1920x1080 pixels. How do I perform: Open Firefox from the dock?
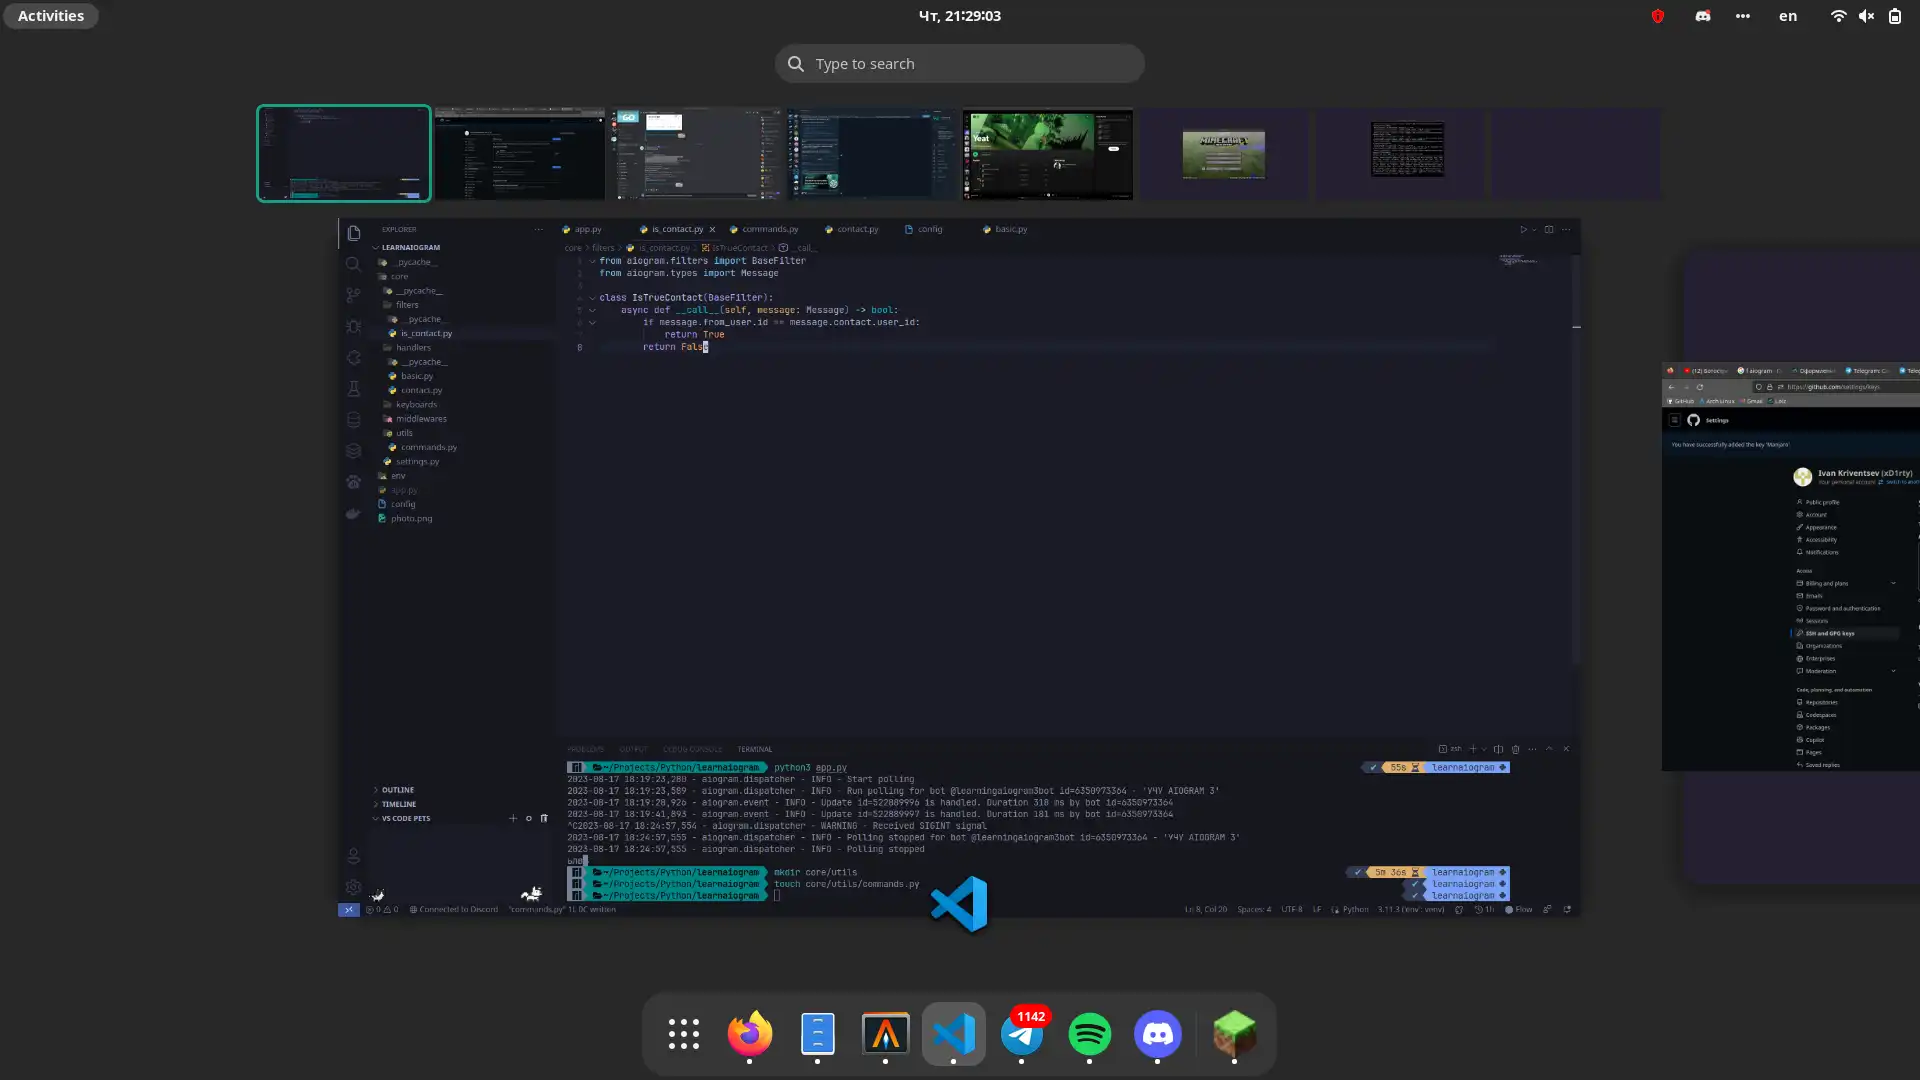coord(750,1034)
